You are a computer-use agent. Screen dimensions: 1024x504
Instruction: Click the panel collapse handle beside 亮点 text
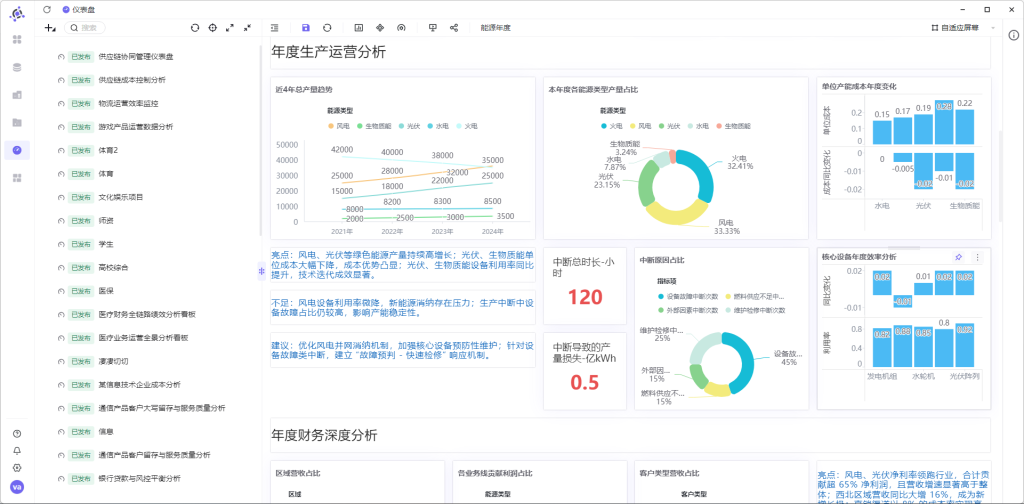pos(261,271)
